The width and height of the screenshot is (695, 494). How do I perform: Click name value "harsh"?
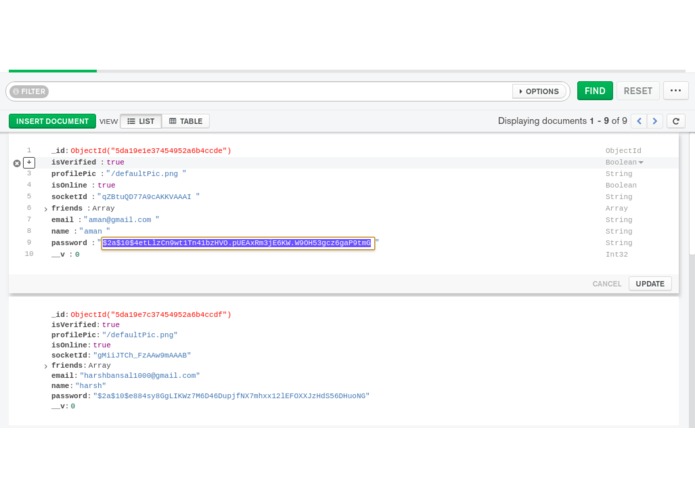90,385
